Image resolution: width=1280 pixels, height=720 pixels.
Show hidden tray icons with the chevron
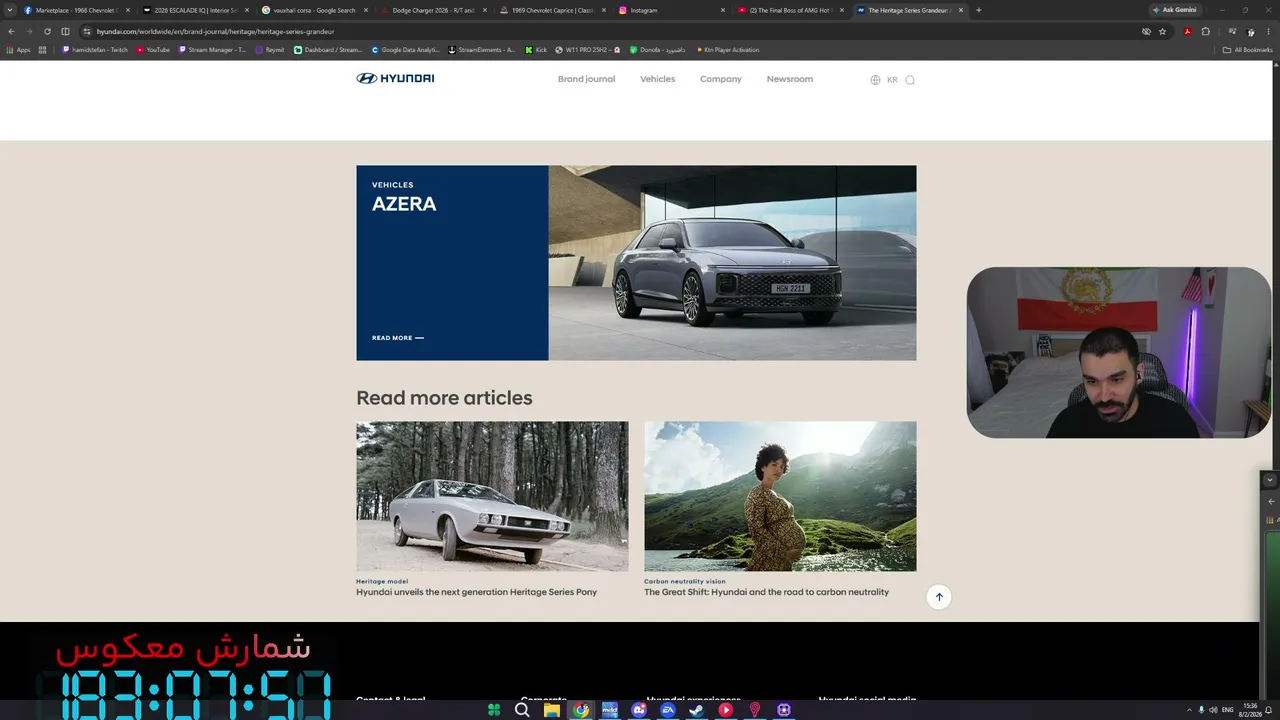(x=1189, y=710)
